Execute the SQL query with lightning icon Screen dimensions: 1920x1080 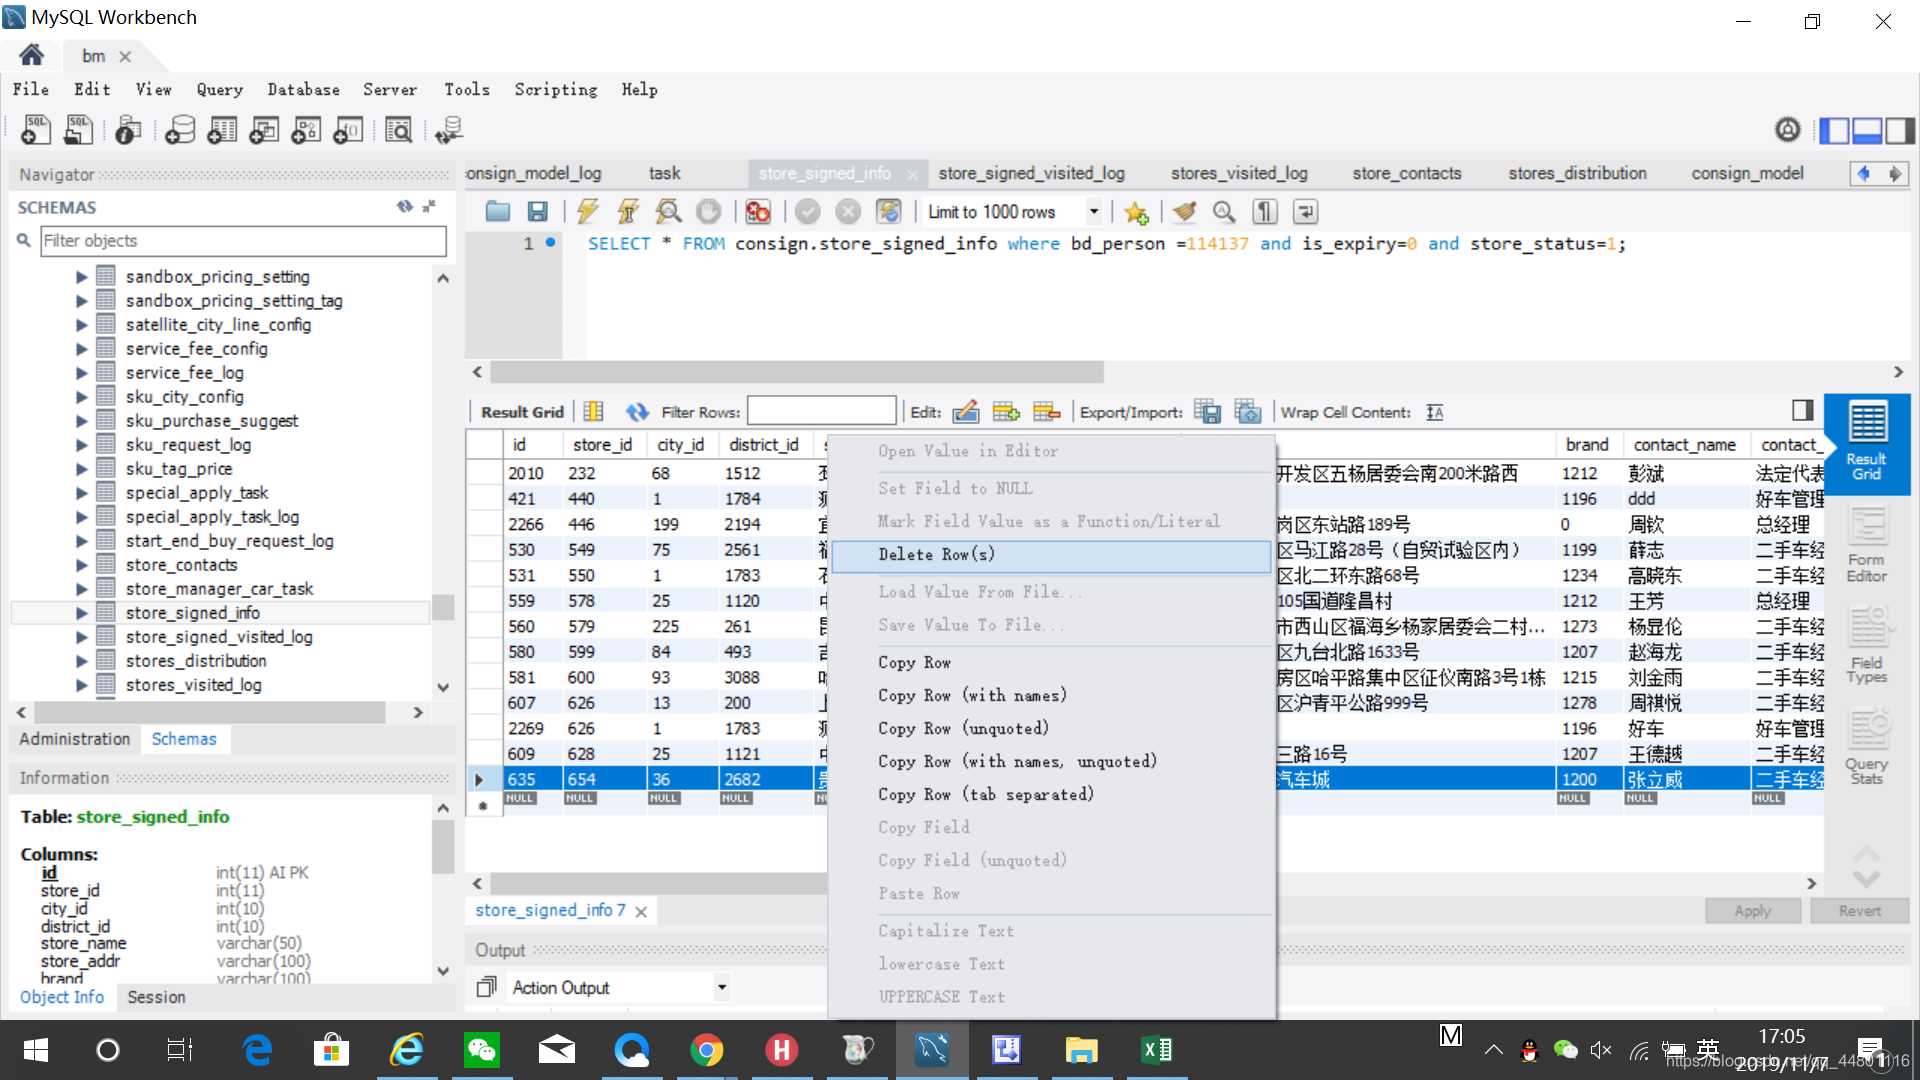click(x=587, y=212)
